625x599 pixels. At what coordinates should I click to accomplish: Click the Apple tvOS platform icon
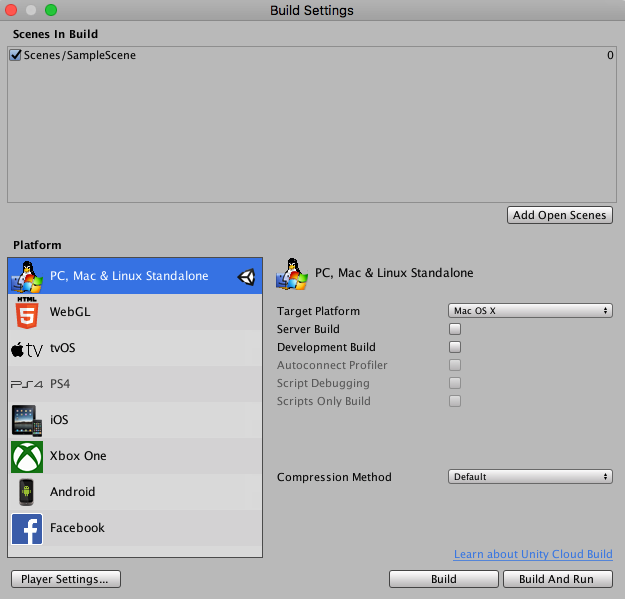pyautogui.click(x=27, y=349)
